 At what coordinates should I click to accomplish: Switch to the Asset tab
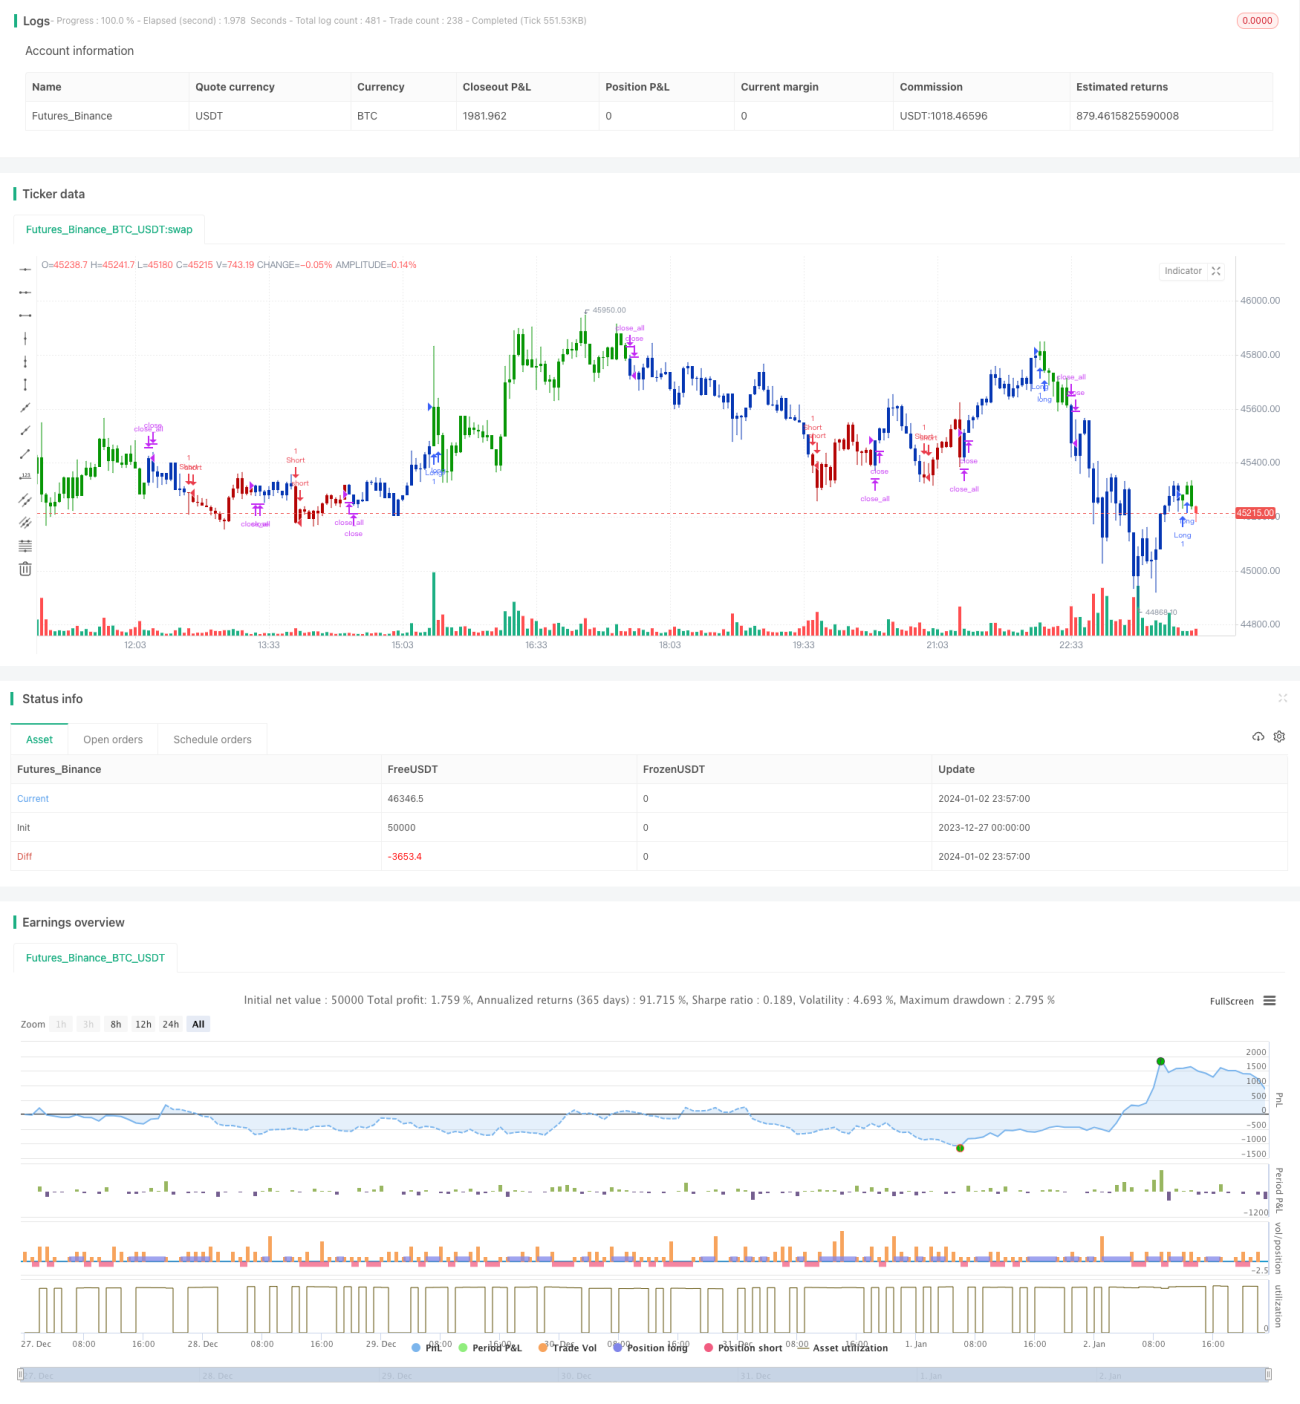[39, 740]
